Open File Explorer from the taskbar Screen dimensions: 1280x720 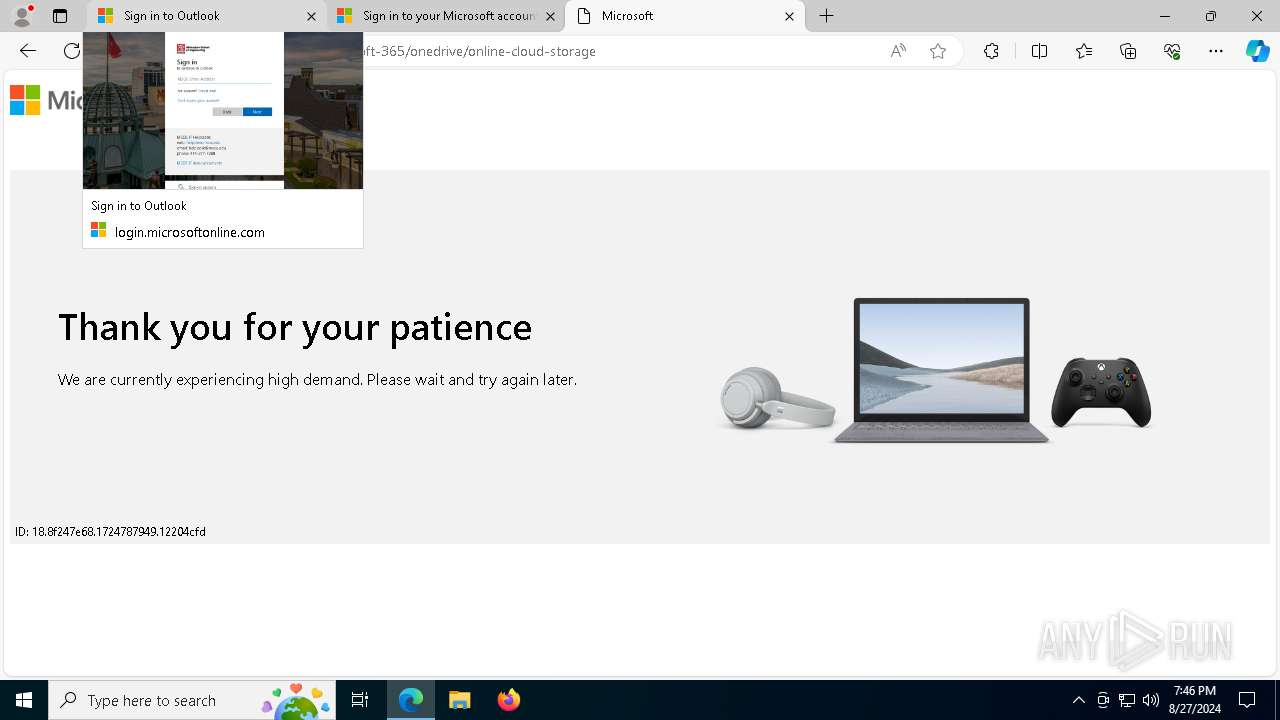point(460,700)
